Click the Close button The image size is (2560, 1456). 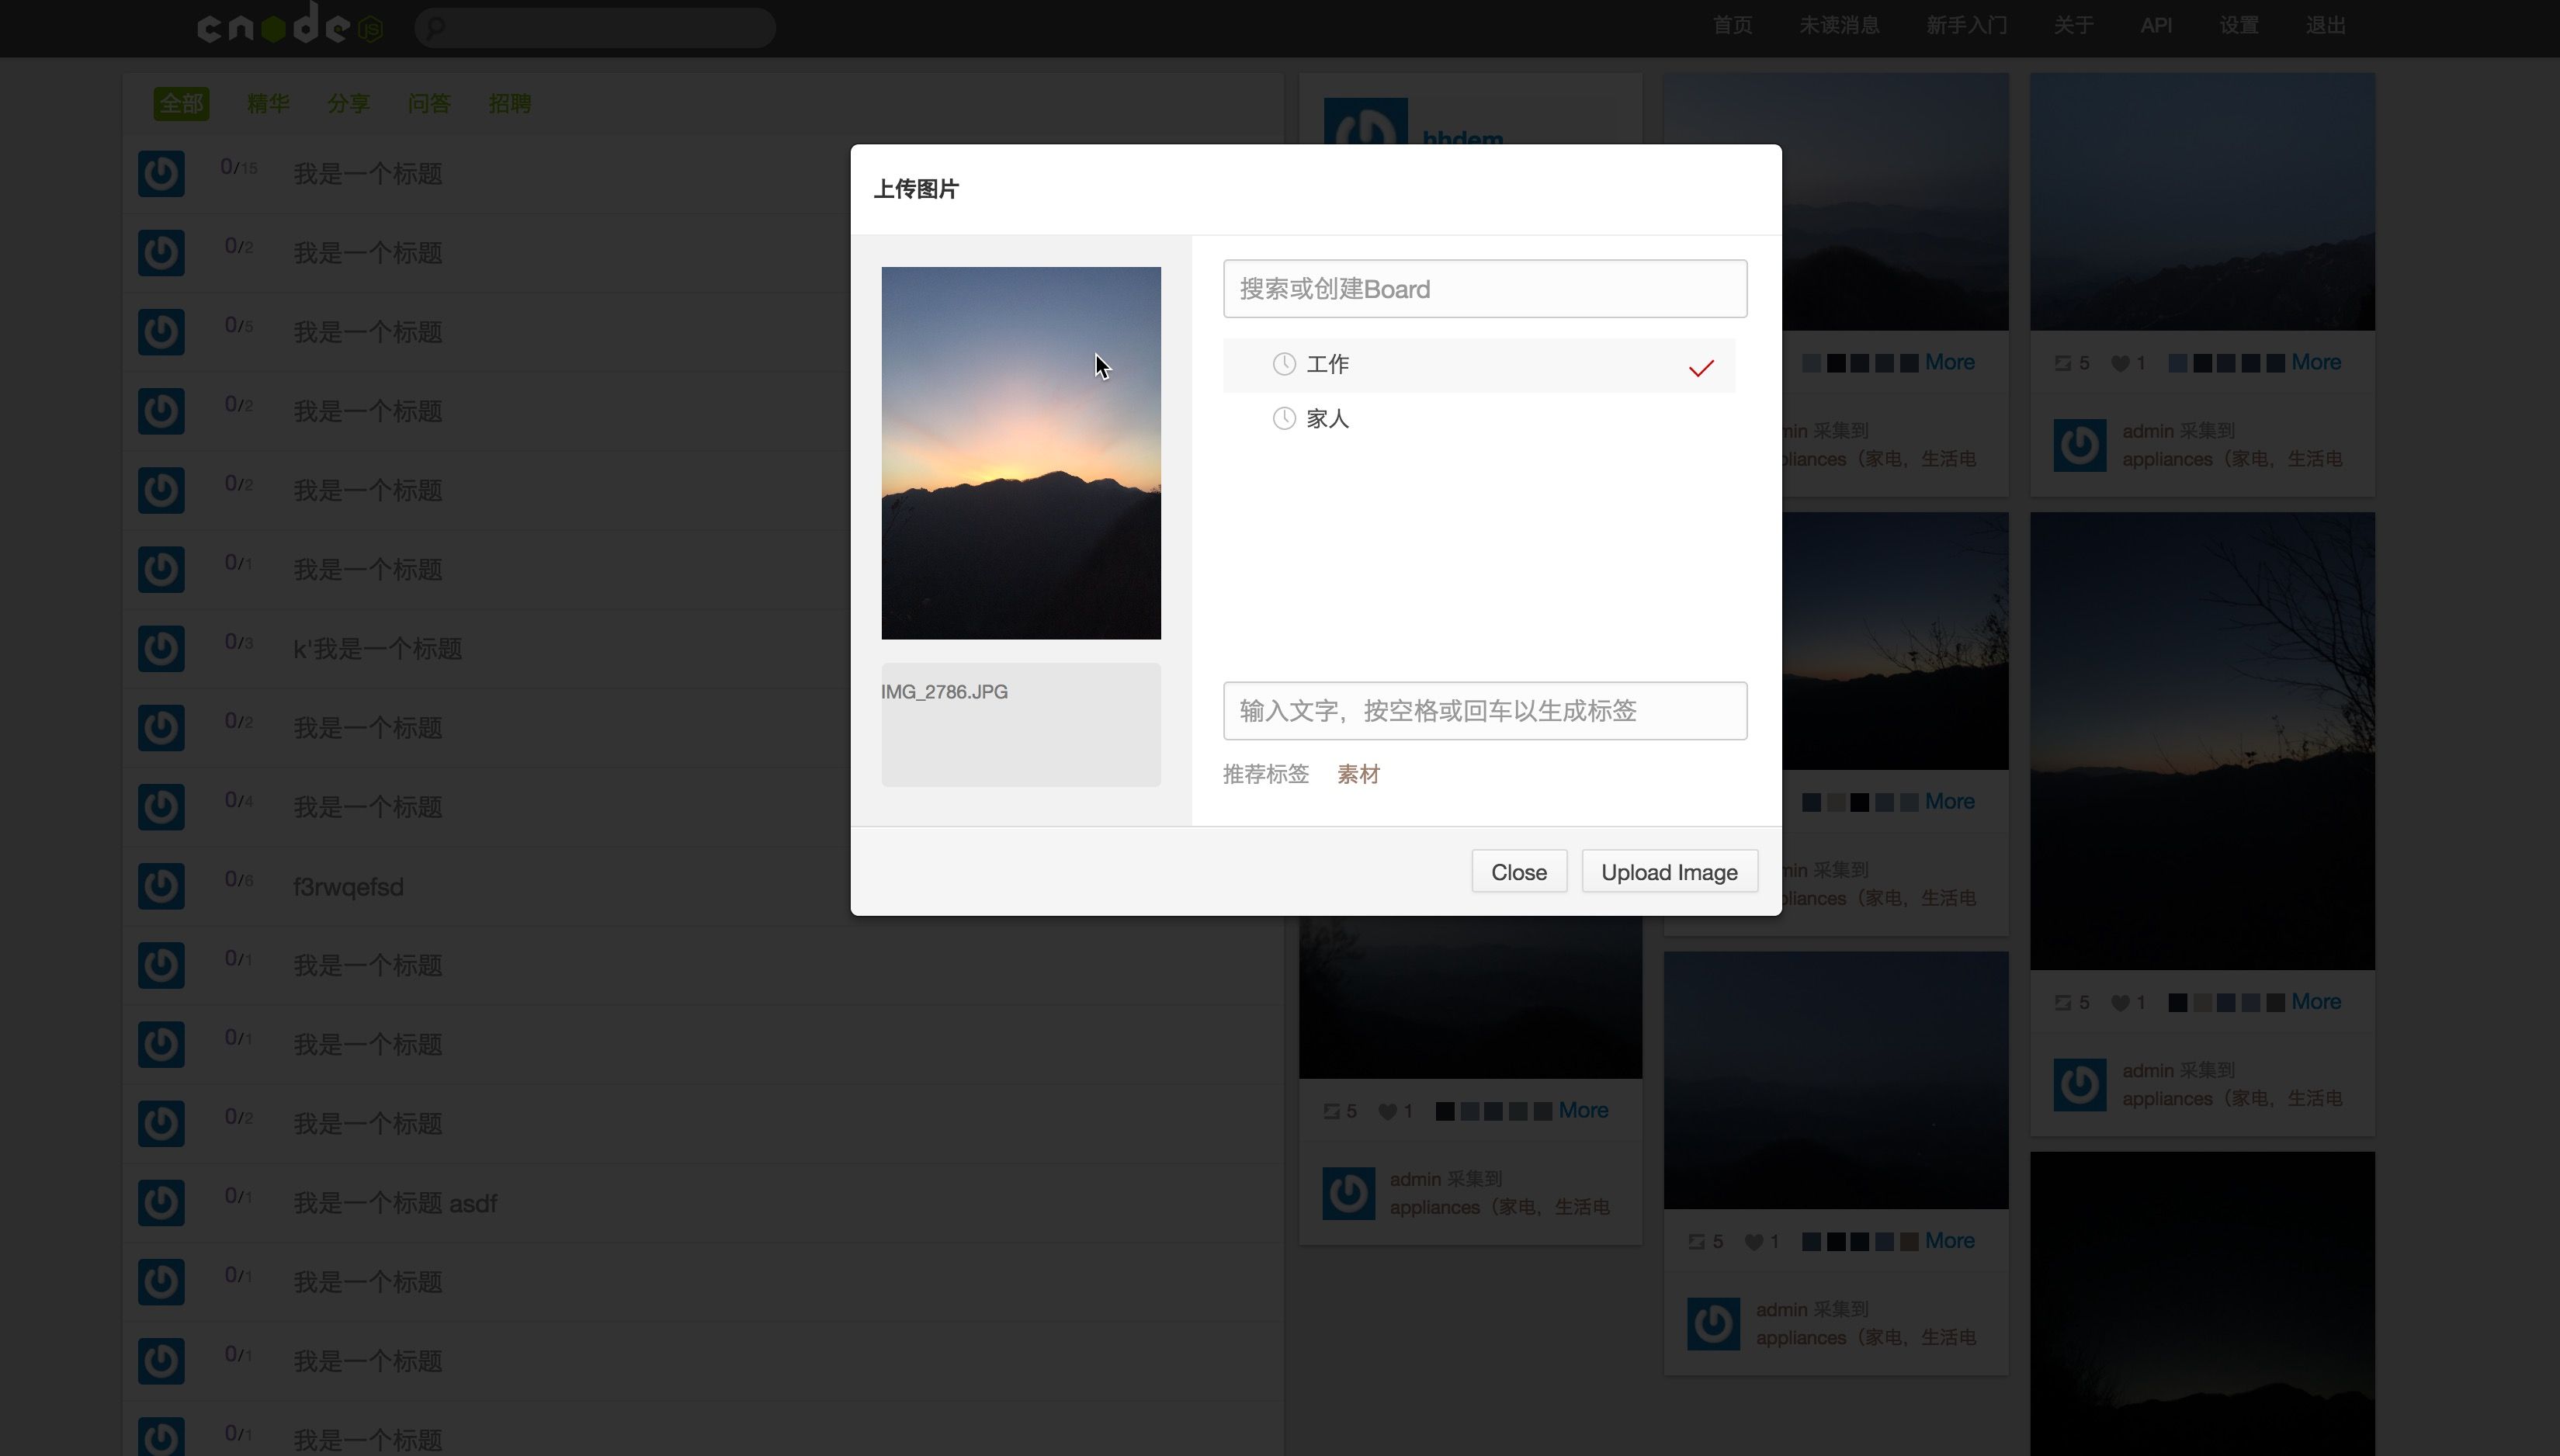pos(1518,871)
